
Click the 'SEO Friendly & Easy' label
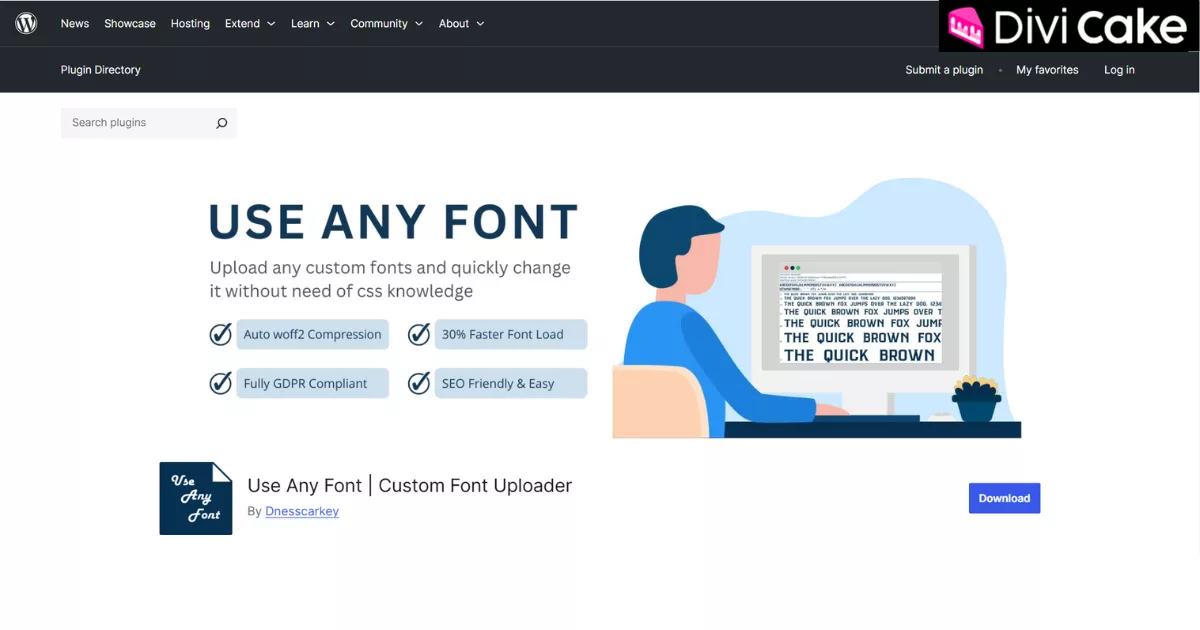pos(511,383)
